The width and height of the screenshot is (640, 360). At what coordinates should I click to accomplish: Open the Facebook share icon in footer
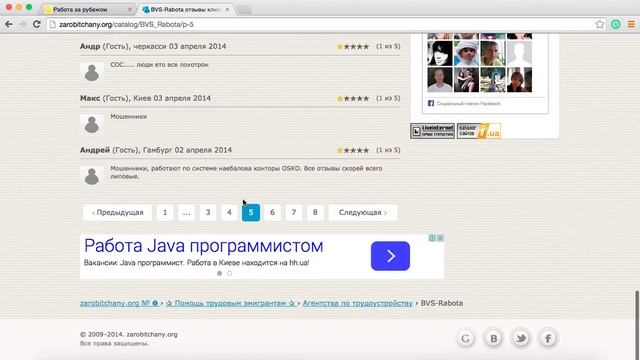tap(548, 338)
